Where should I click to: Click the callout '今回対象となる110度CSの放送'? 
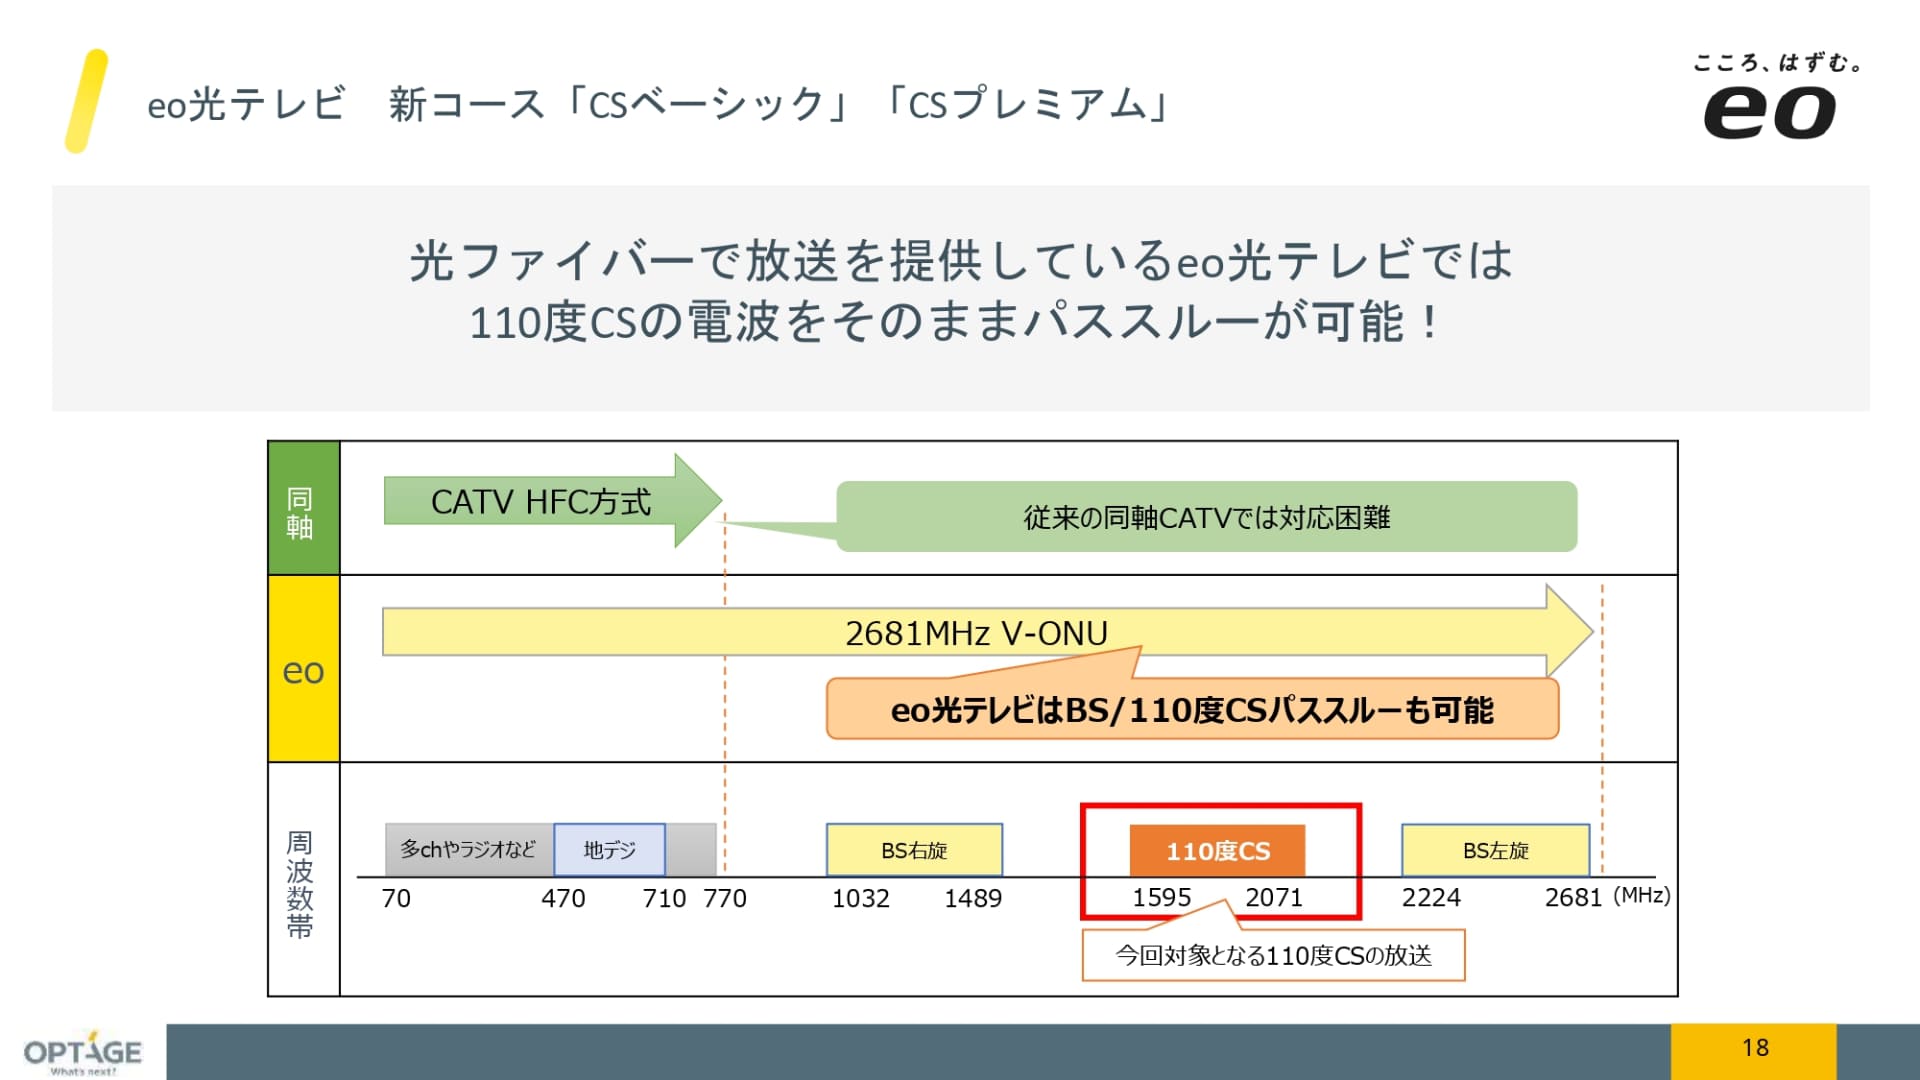point(1273,955)
